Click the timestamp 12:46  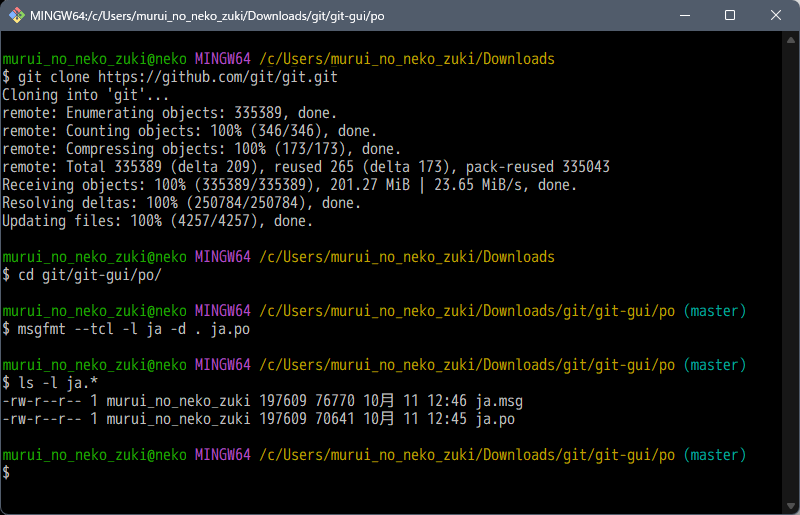(x=447, y=401)
